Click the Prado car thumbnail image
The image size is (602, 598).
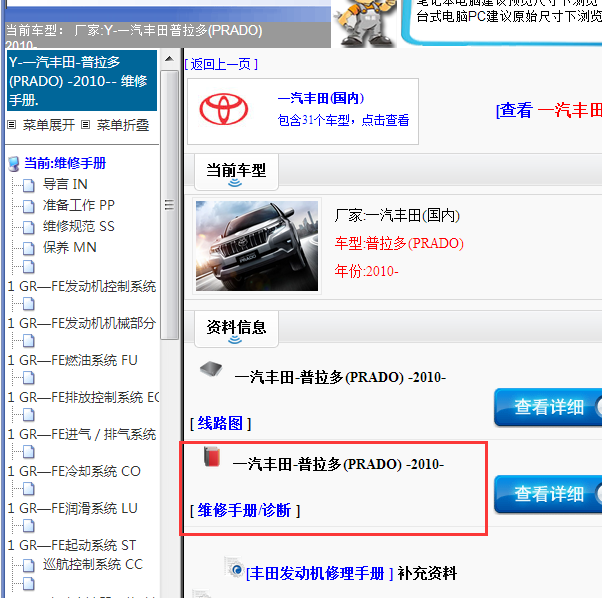(257, 246)
